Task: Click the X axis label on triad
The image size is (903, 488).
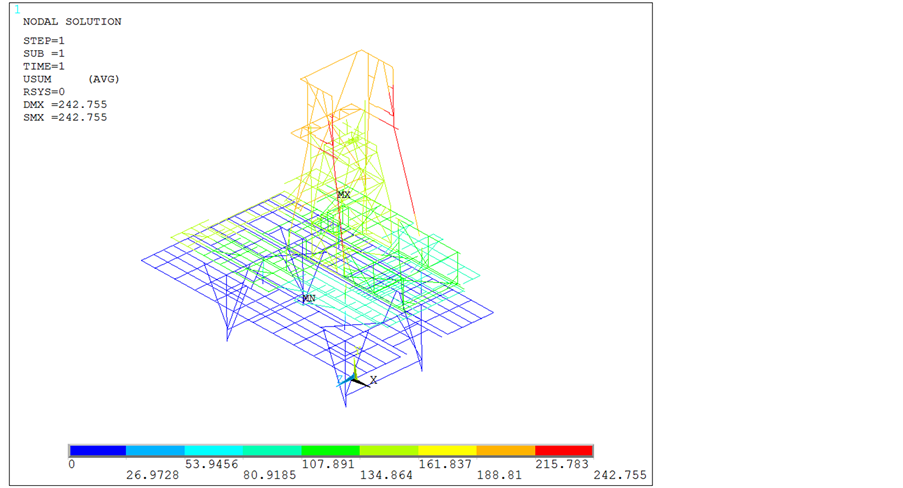Action: [374, 381]
